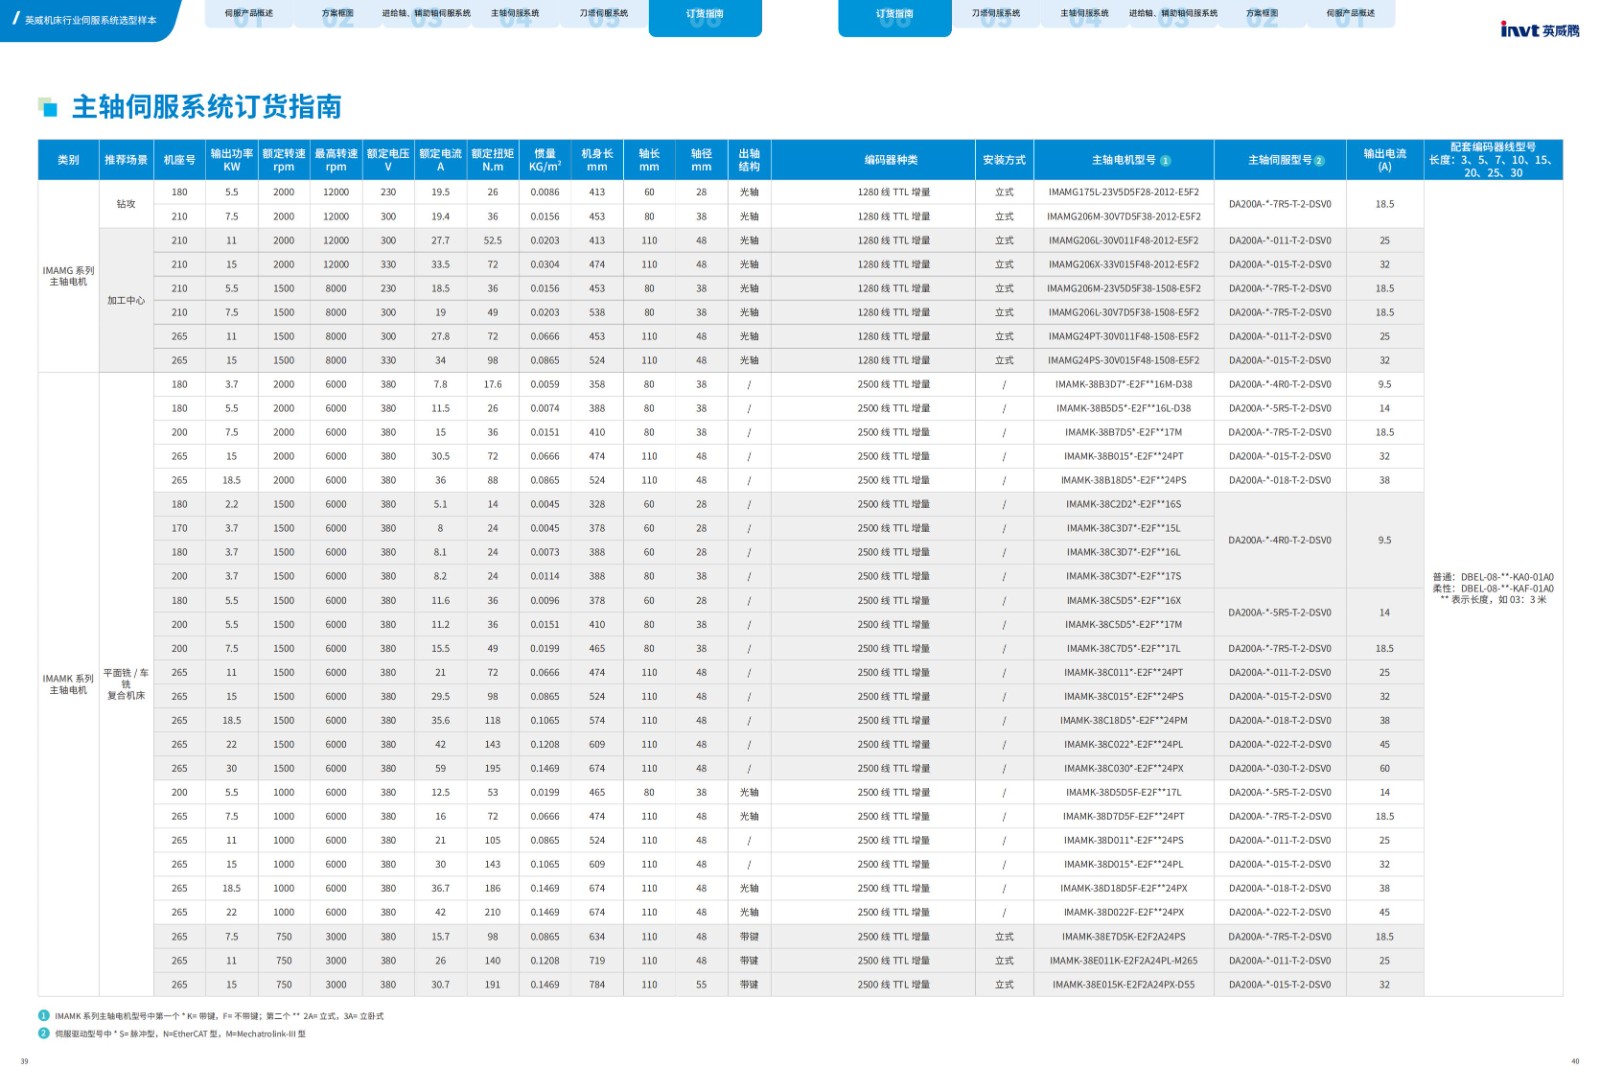Screen dimensions: 1600x1085
Task: Click the 加工中心 scenario cell
Action: (126, 300)
